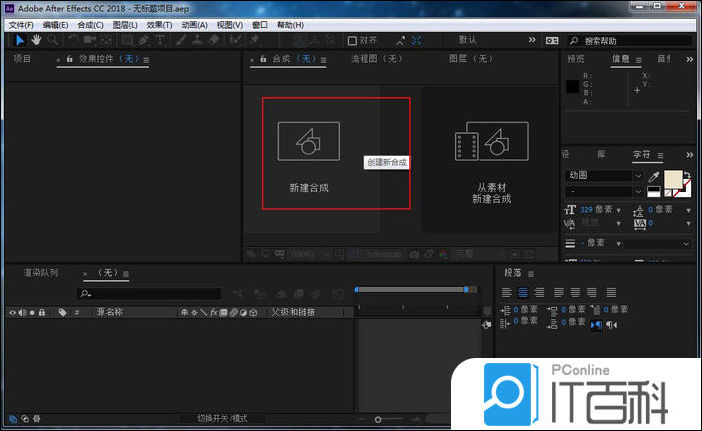Viewport: 702px width, 431px height.
Task: Select the Type (T) tool
Action: [160, 40]
